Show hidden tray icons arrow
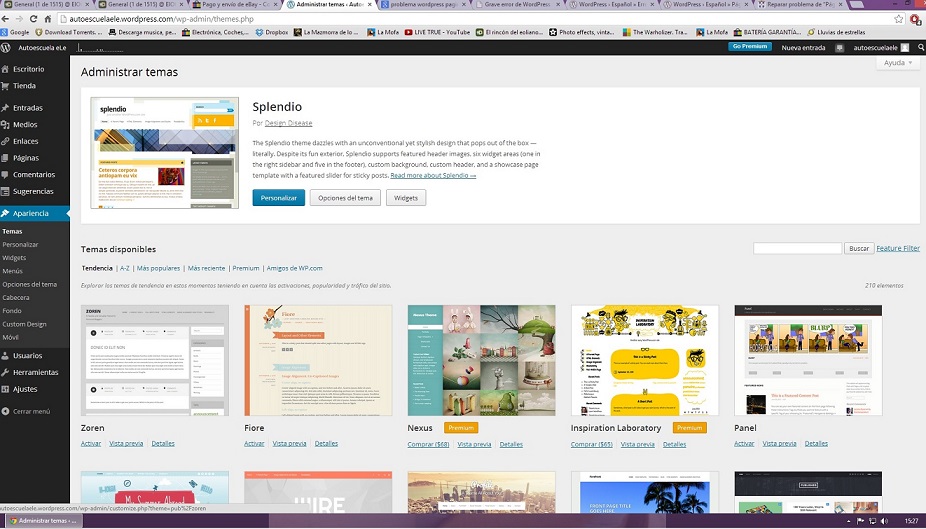Image resolution: width=926 pixels, height=529 pixels. pos(849,521)
